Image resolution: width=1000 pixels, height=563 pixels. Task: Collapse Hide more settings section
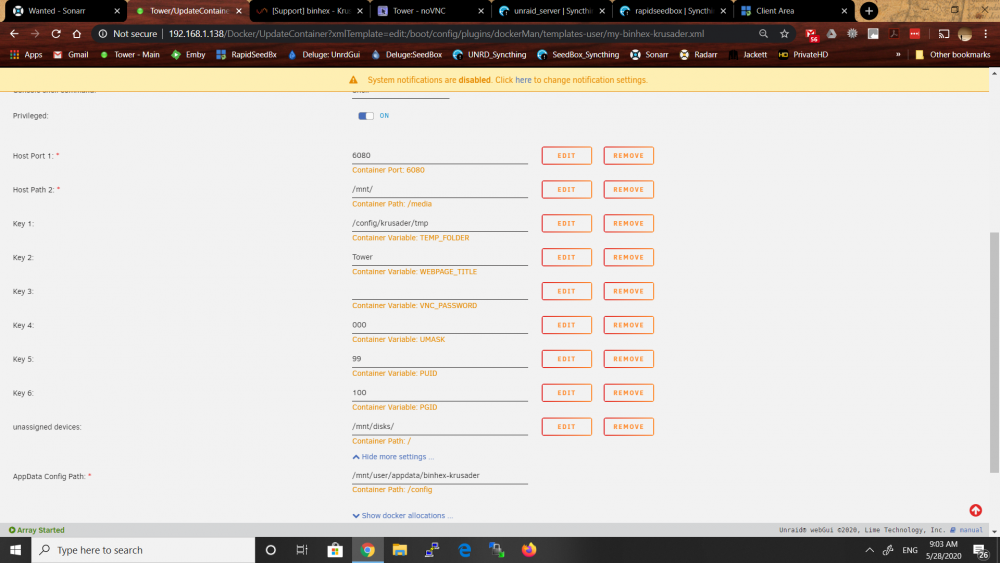[393, 457]
